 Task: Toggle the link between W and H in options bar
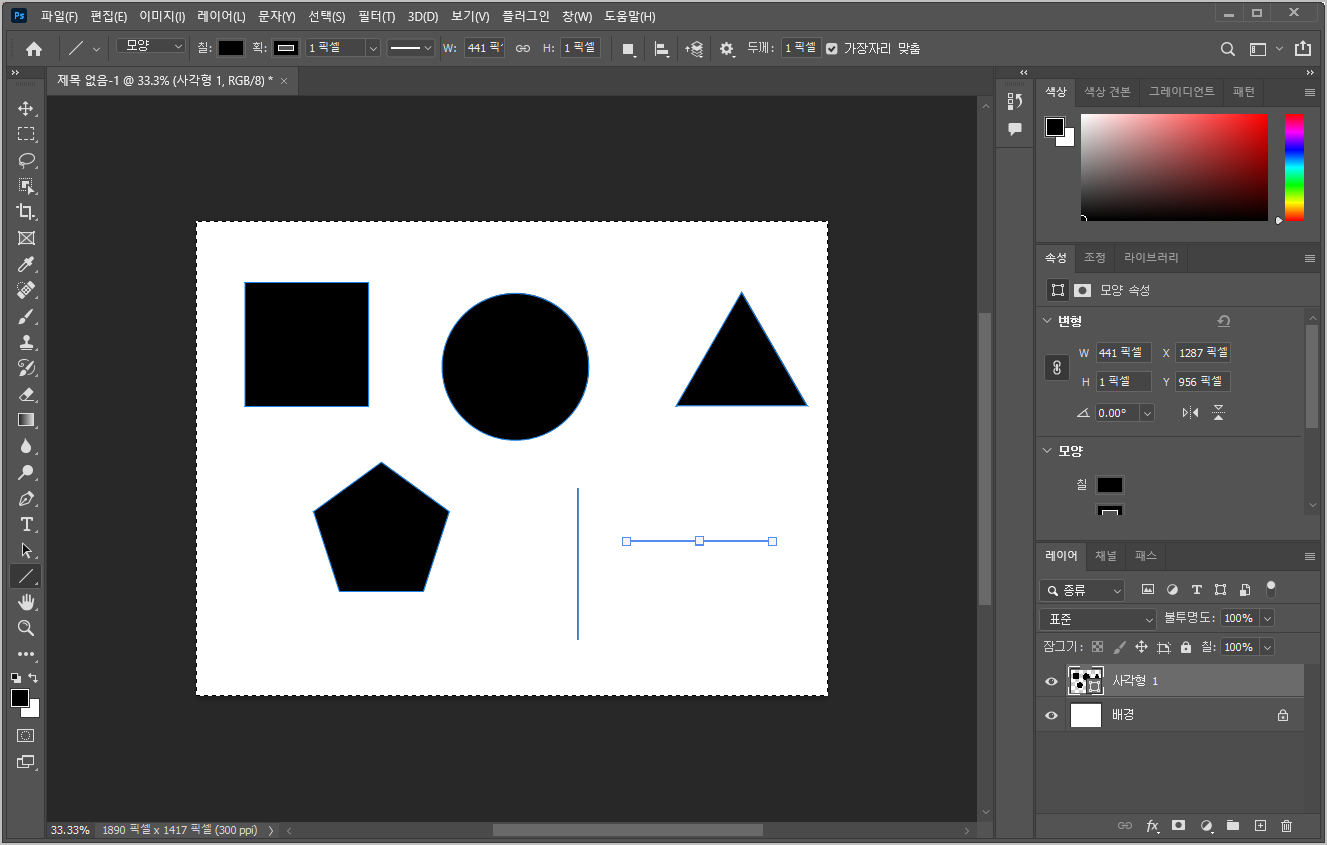coord(523,48)
